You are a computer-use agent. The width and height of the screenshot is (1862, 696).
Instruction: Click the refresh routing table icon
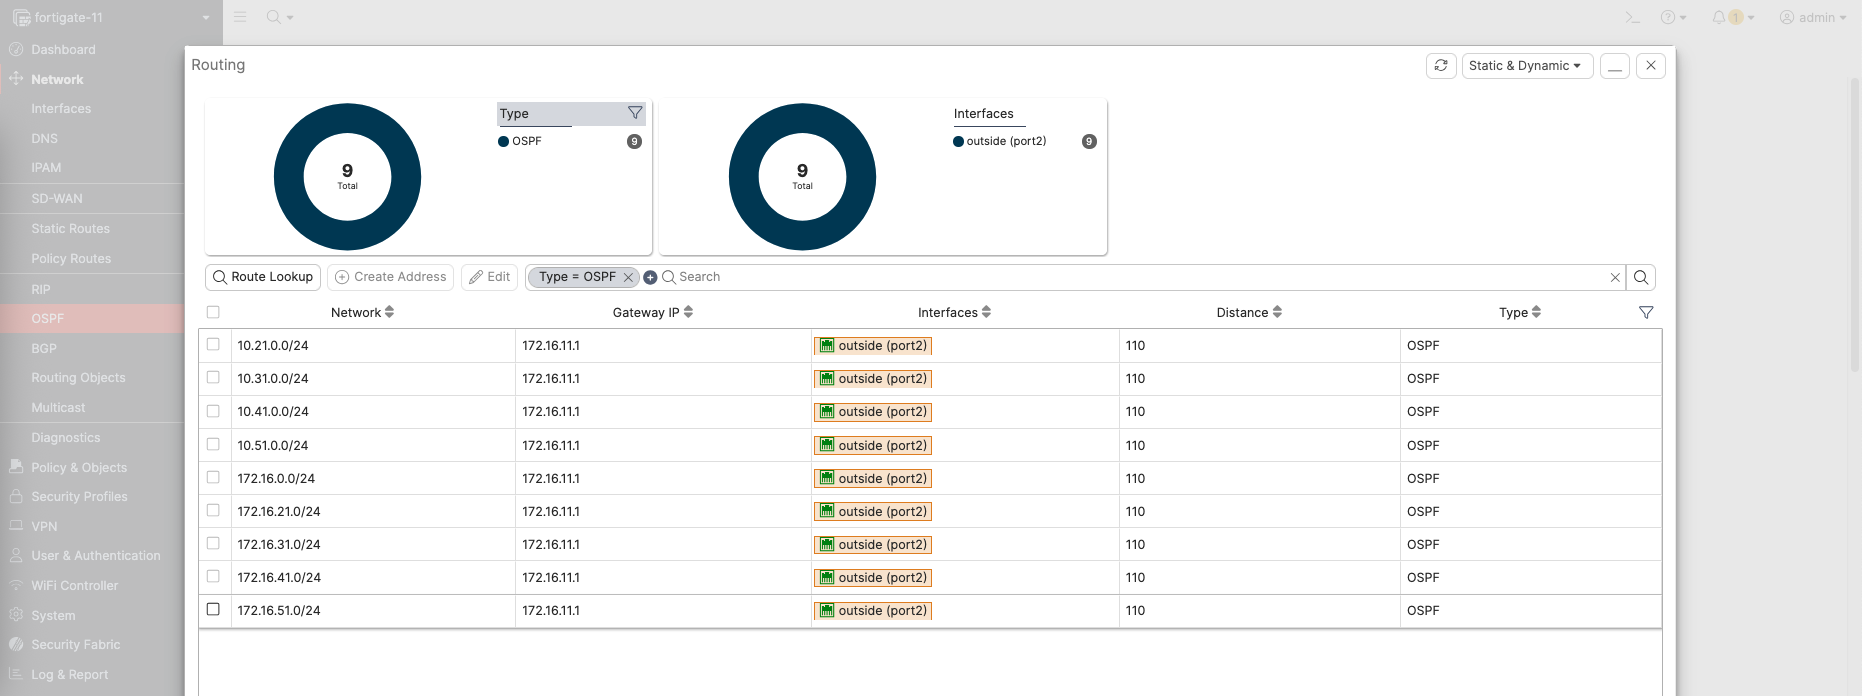1440,66
